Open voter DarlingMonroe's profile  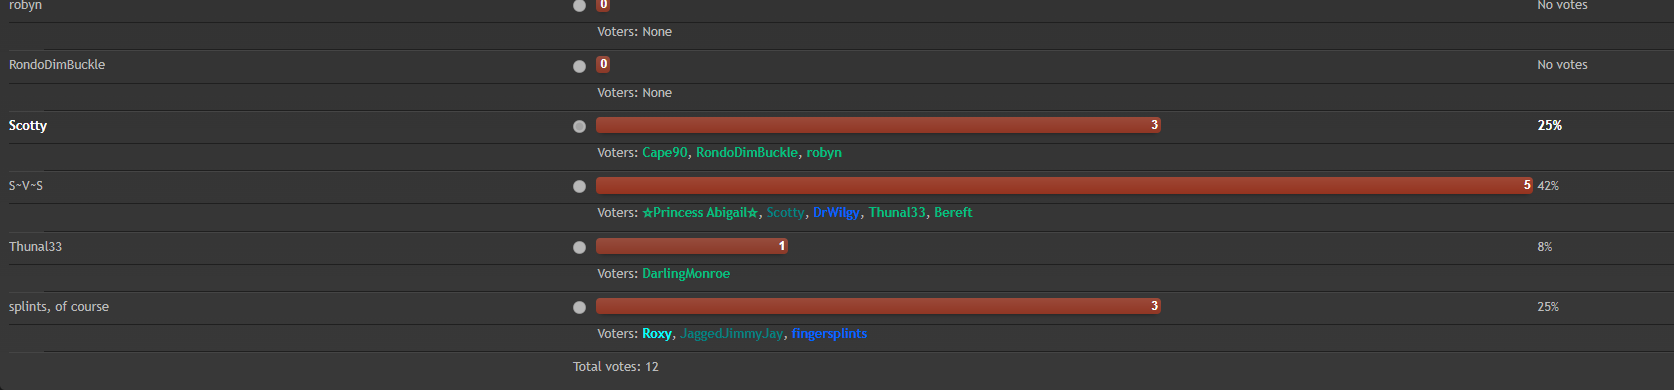(686, 274)
